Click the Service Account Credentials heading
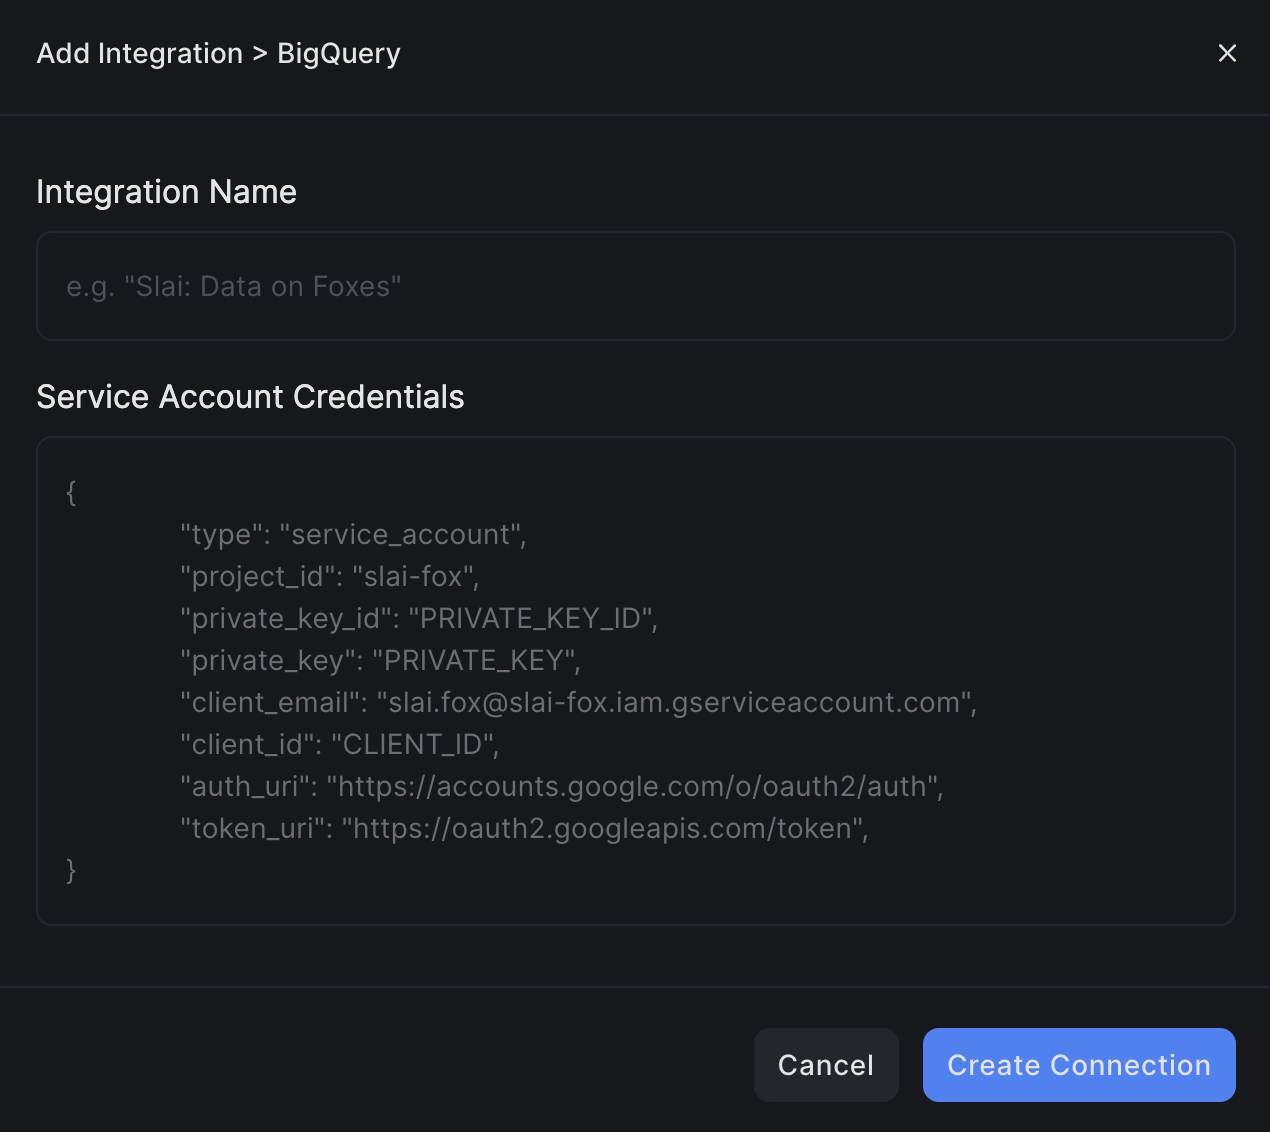This screenshot has width=1270, height=1132. pyautogui.click(x=250, y=396)
